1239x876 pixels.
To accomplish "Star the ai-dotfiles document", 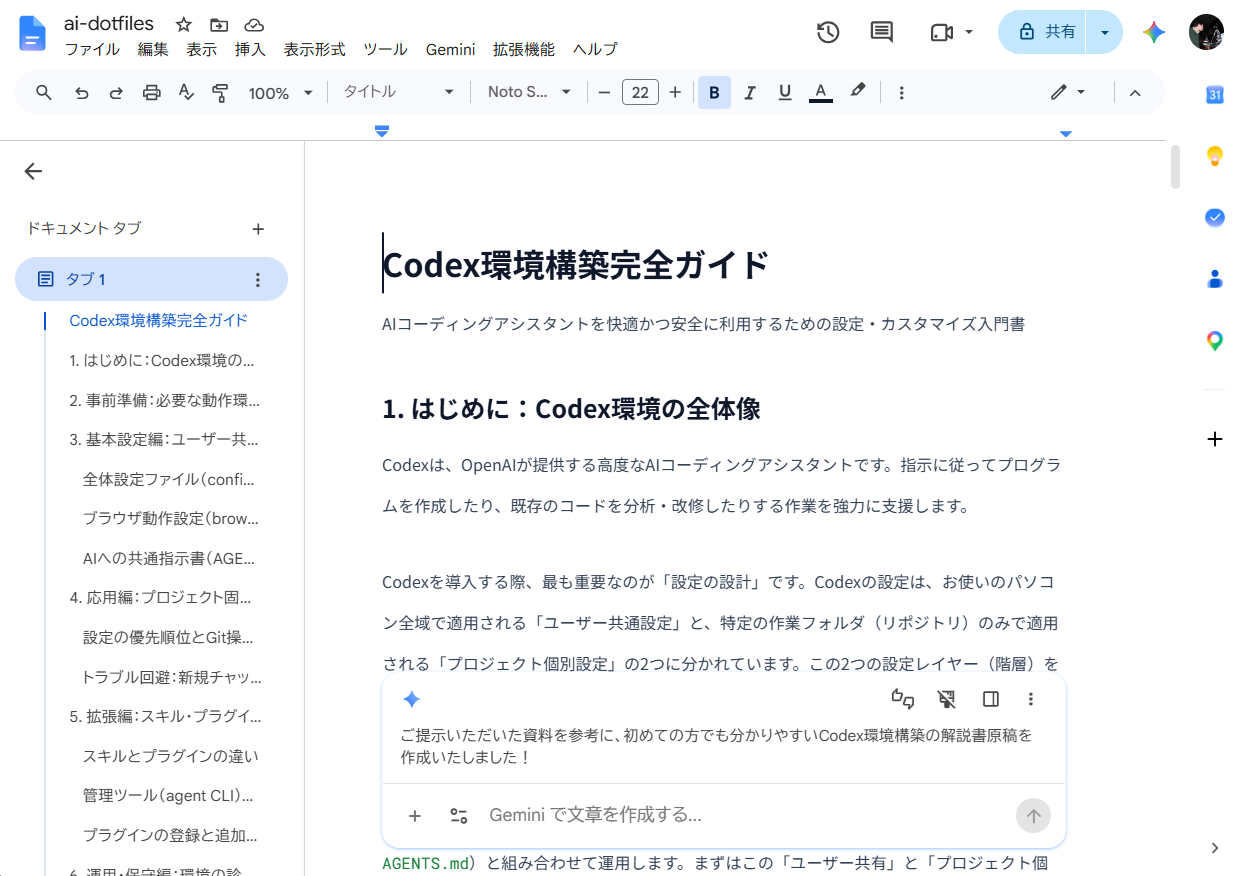I will (184, 25).
